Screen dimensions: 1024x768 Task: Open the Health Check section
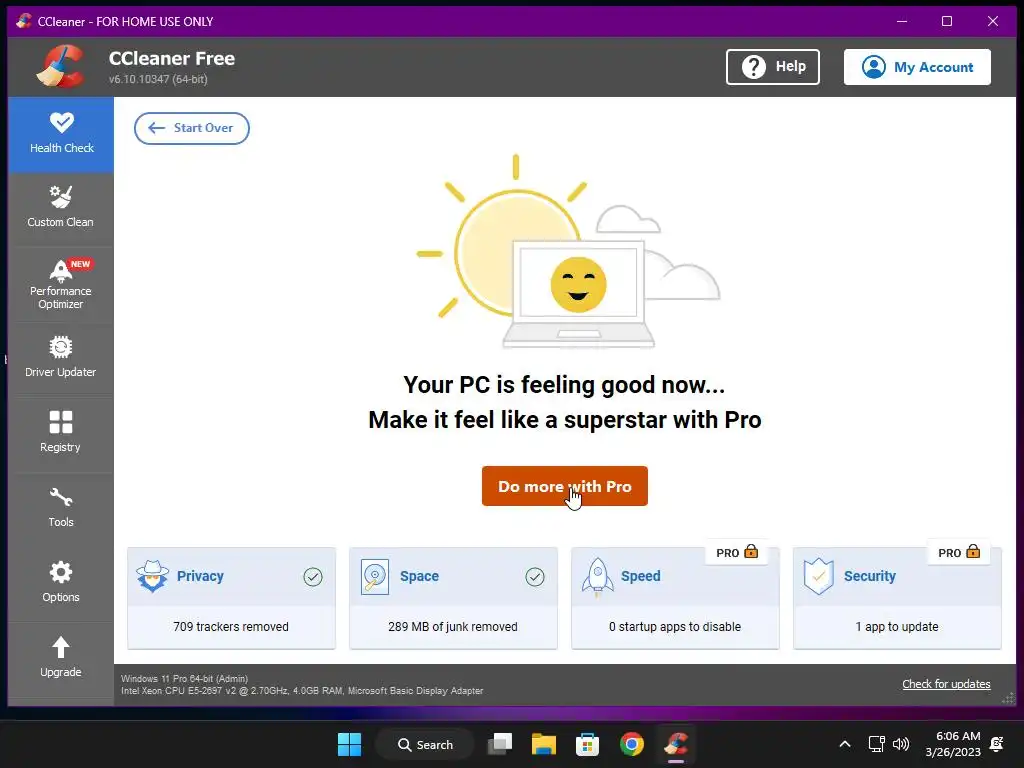point(61,135)
